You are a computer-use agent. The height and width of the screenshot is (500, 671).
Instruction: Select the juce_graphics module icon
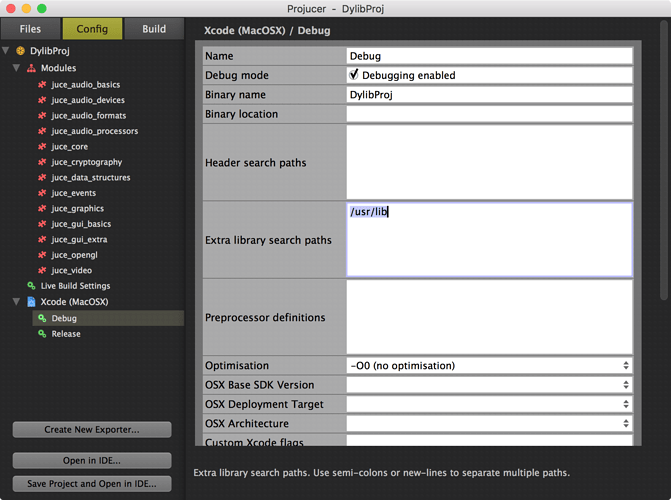[x=42, y=208]
